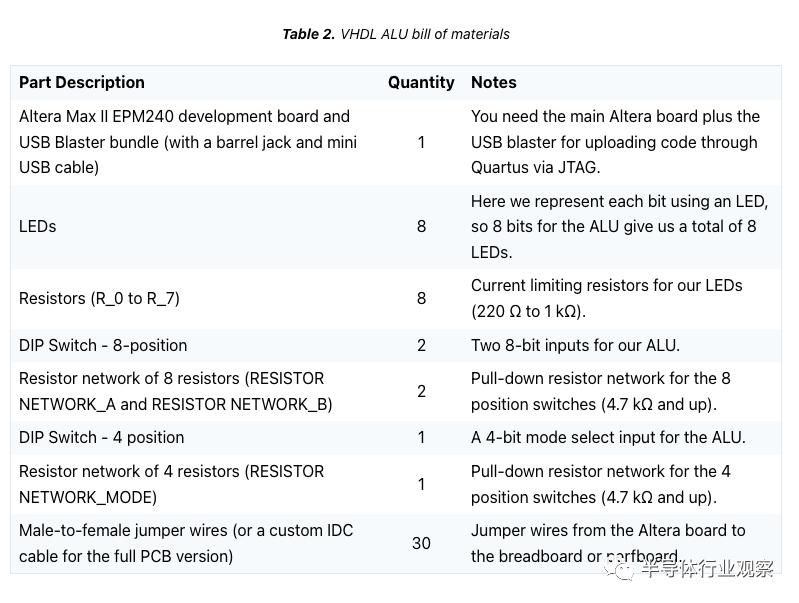The width and height of the screenshot is (799, 603).
Task: Click the Two 8-bit inputs note
Action: coord(575,345)
